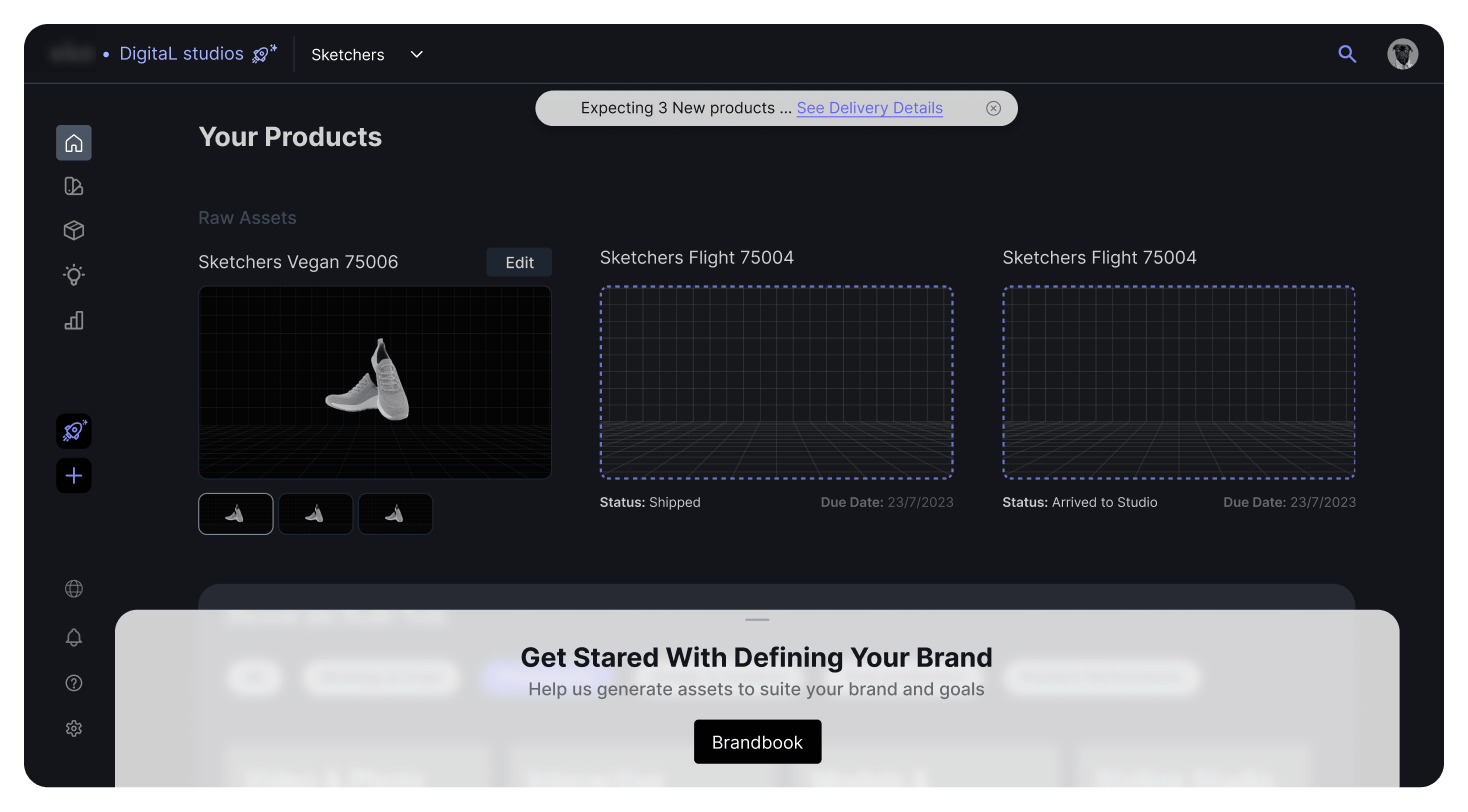Click the plus add button in sidebar
The image size is (1468, 812).
coord(74,476)
